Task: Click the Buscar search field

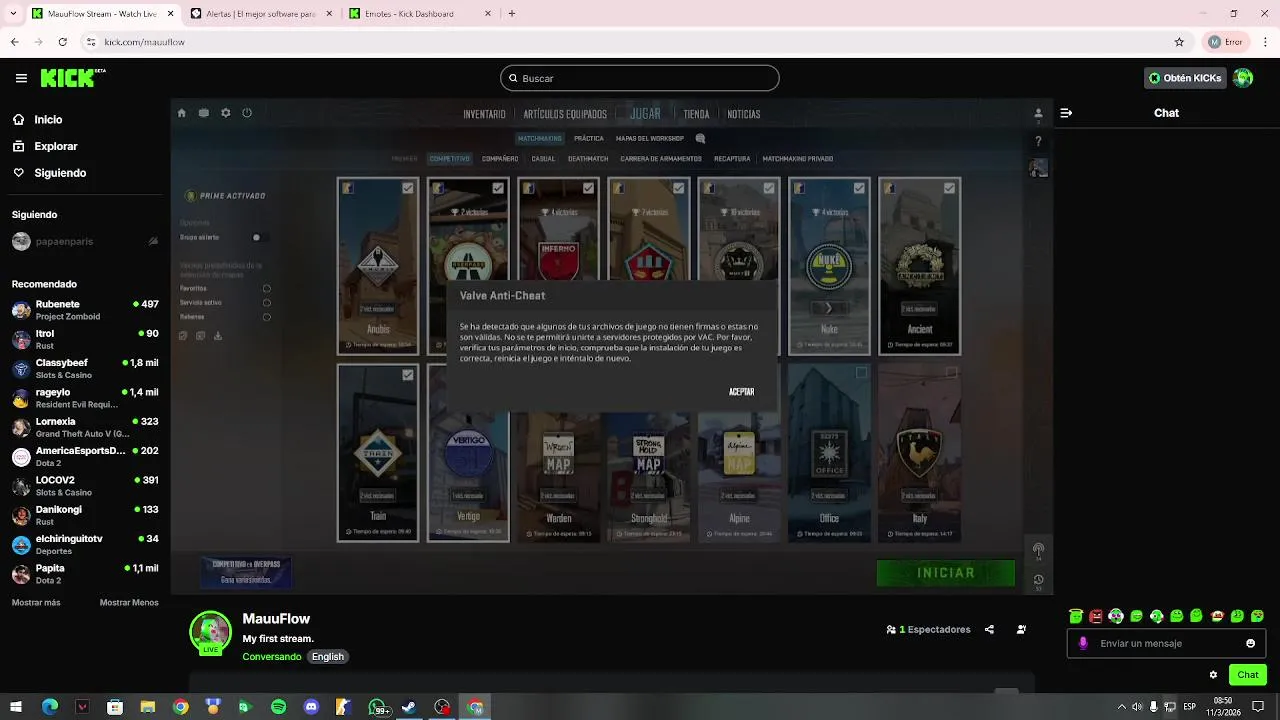Action: click(640, 78)
